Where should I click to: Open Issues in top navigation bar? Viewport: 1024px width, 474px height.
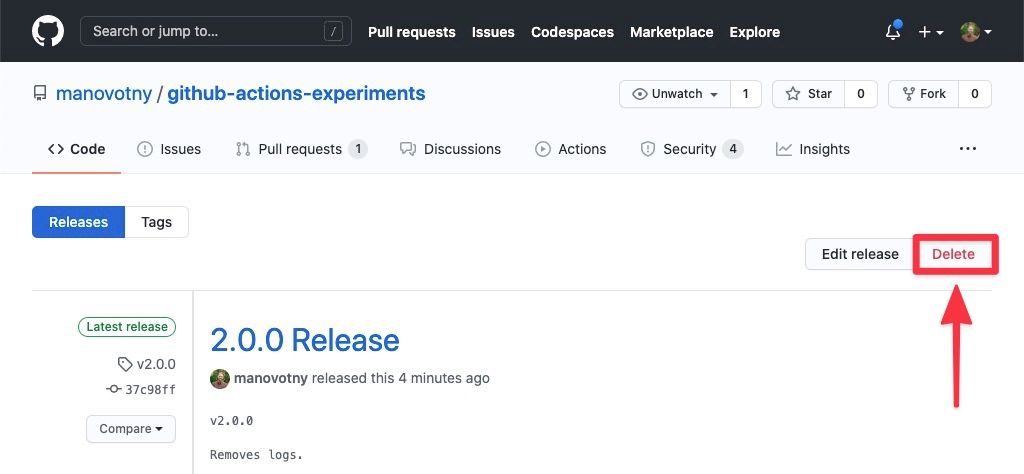pos(493,32)
